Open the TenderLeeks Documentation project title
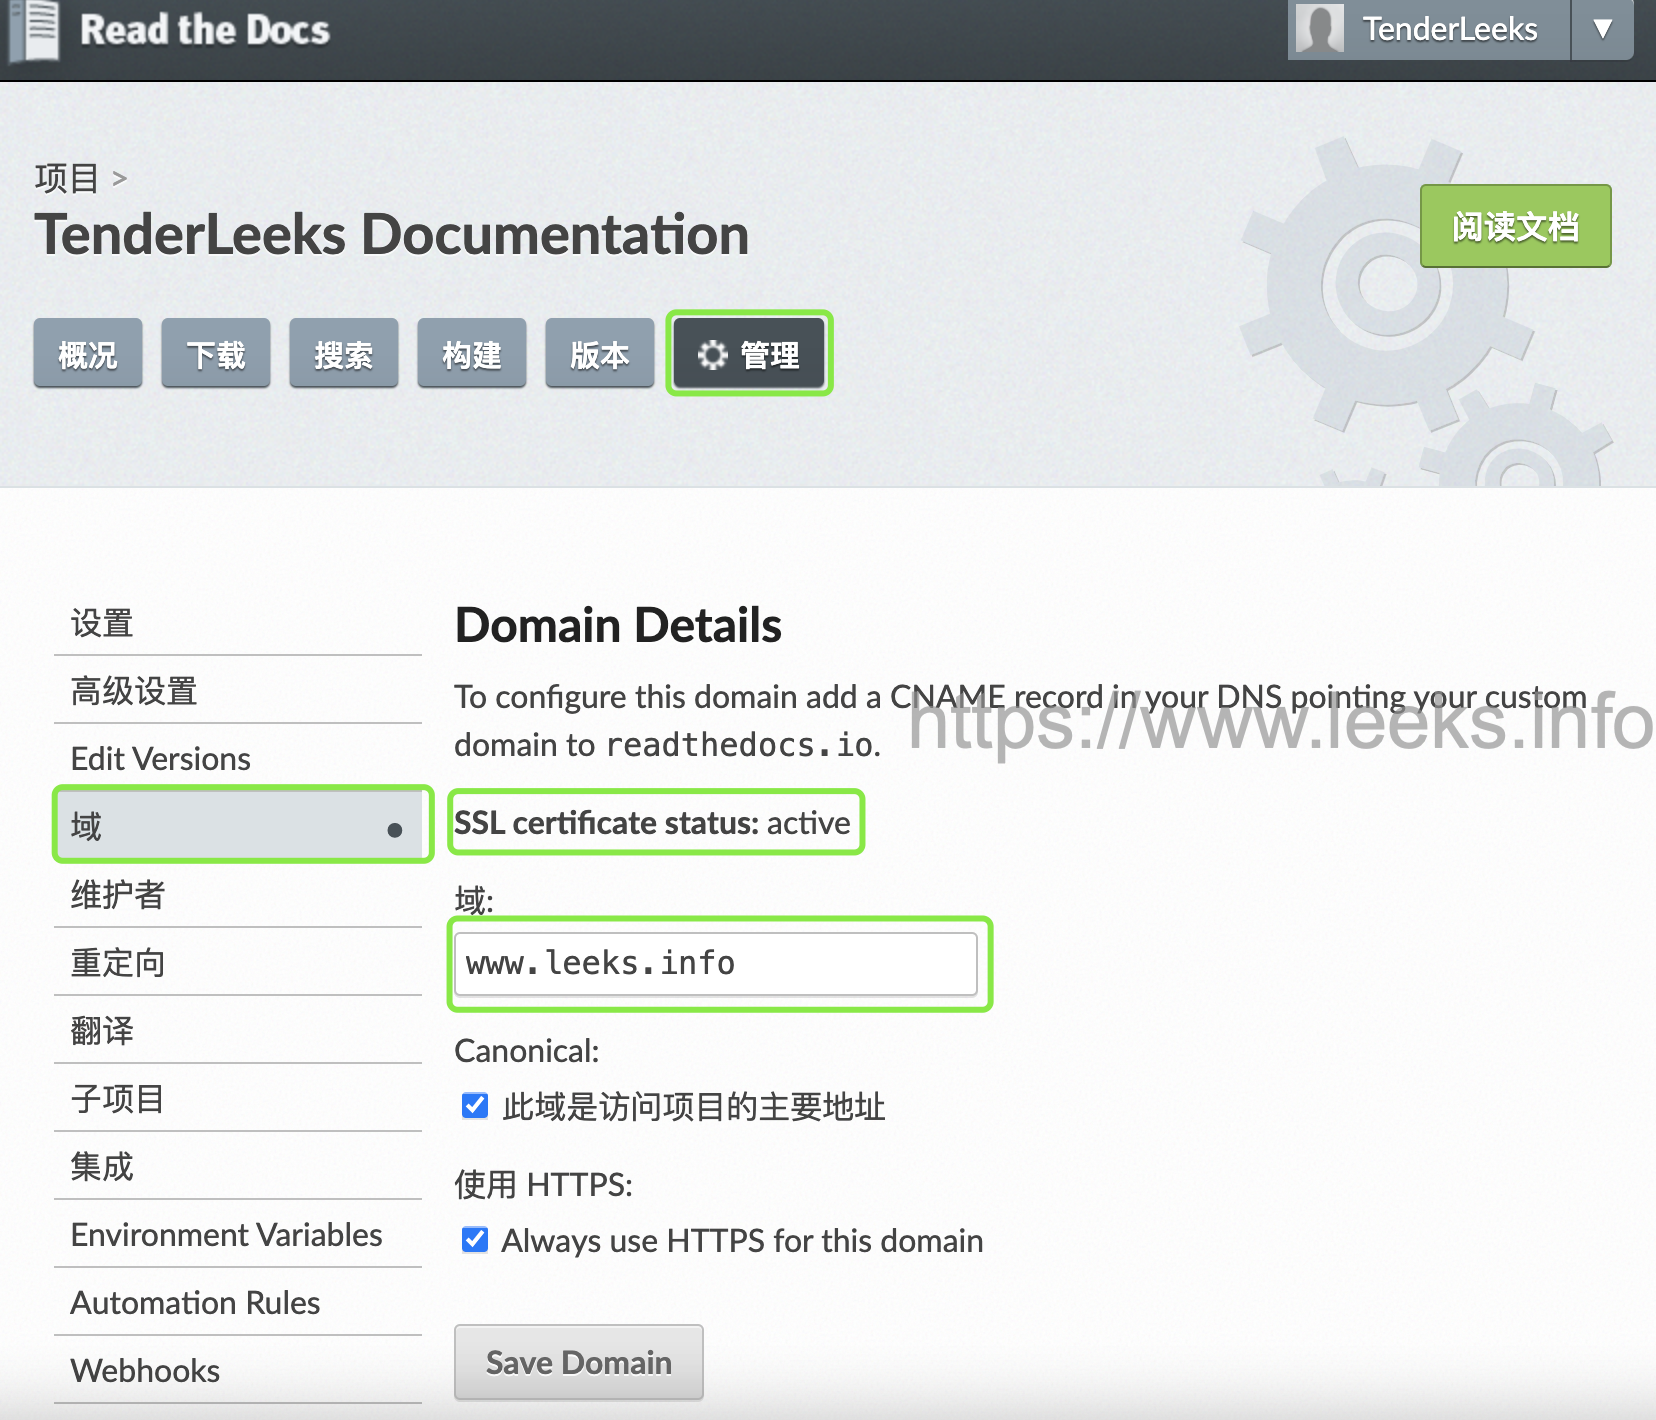Screen dimensions: 1656x1420 [391, 235]
